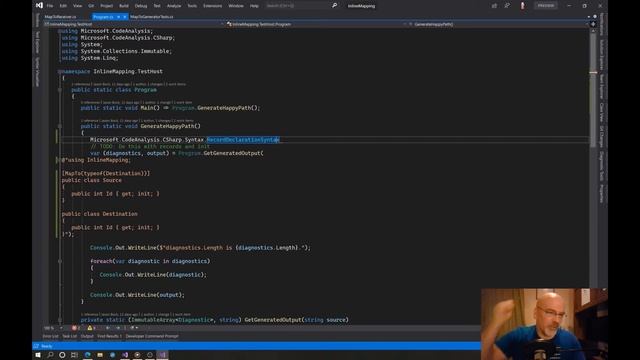Viewport: 640px width, 360px height.
Task: Open the Test menu
Action: [157, 6]
